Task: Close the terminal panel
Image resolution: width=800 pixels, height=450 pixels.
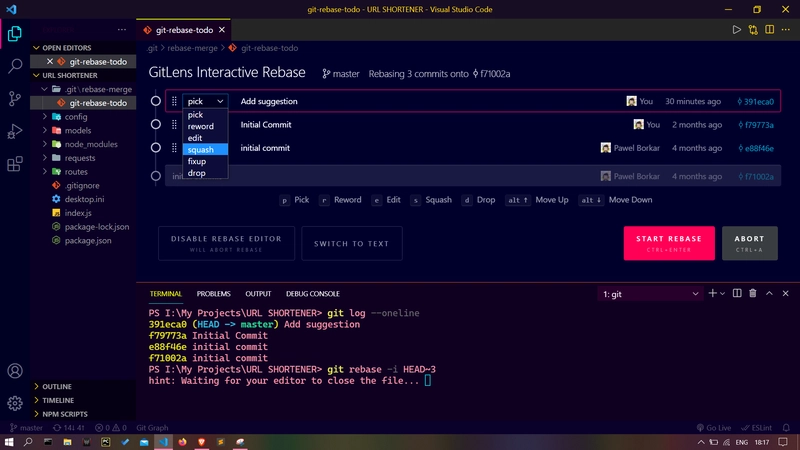Action: click(x=786, y=293)
